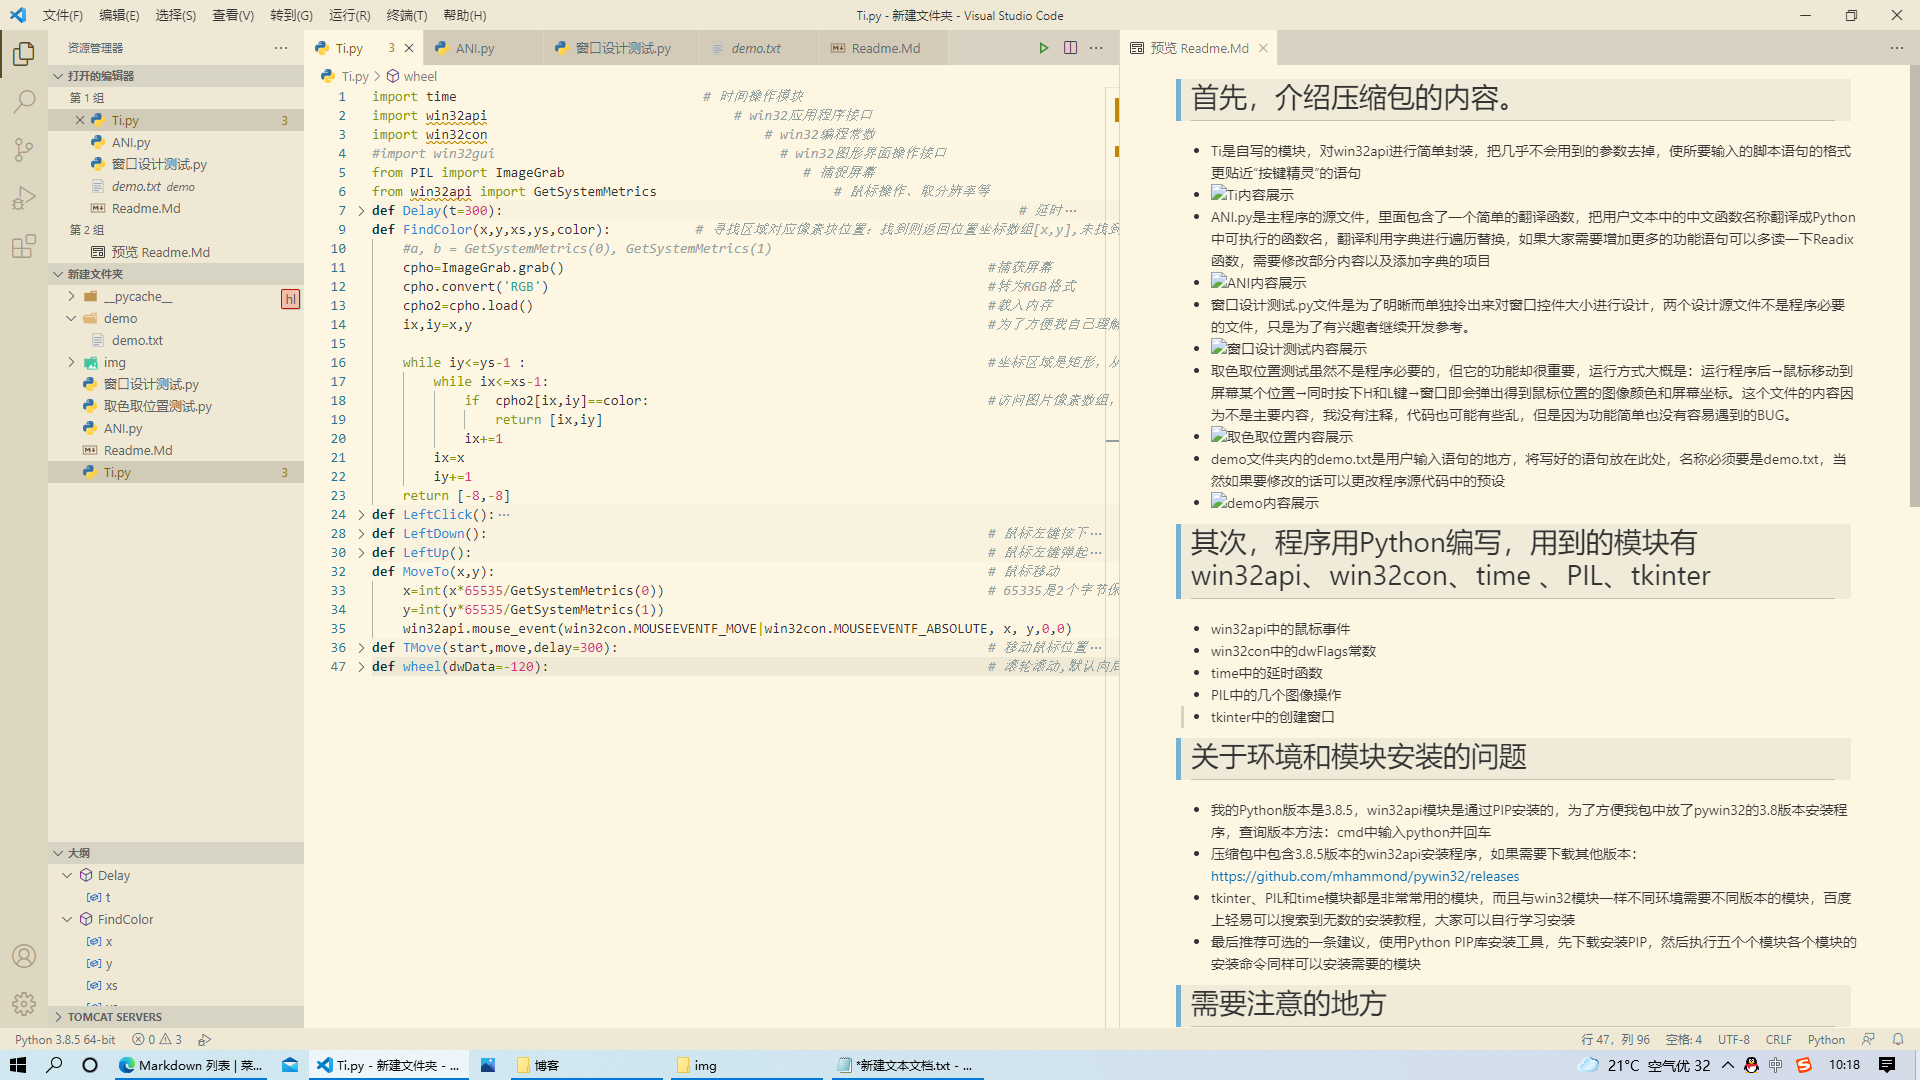
Task: Open Accounts menu in activity bar
Action: 24,956
